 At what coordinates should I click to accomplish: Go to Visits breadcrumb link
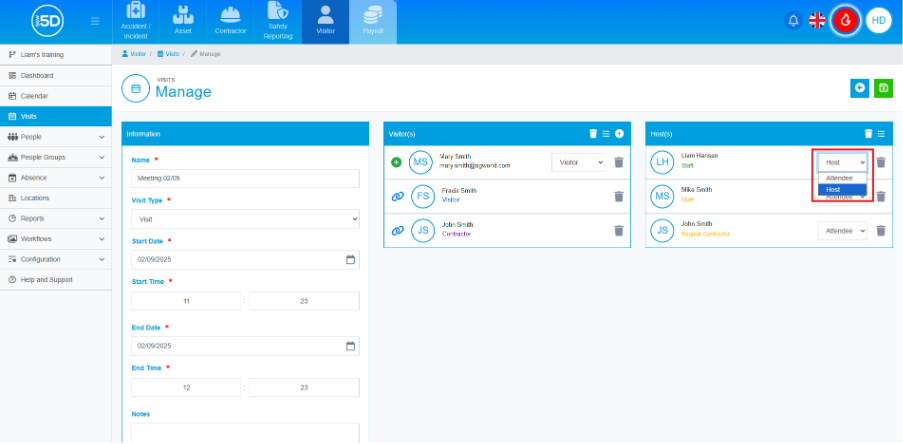point(168,54)
